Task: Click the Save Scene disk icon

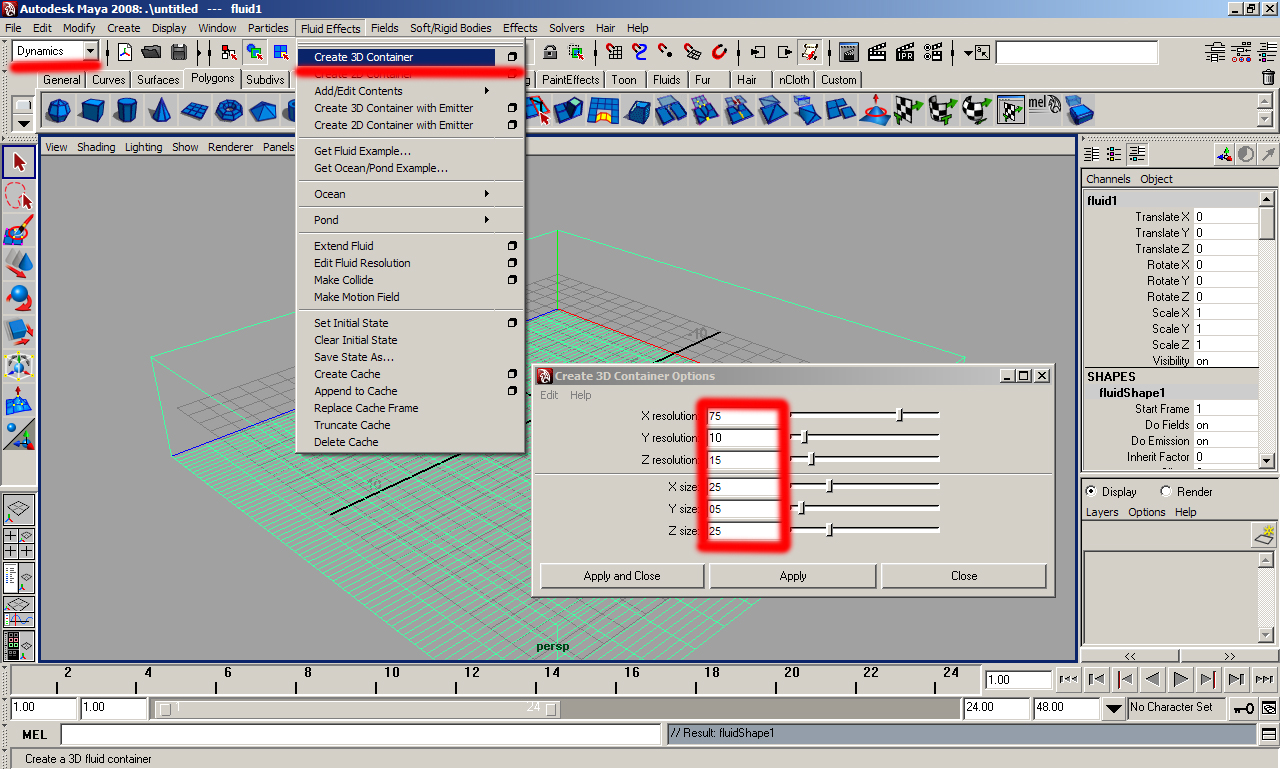Action: [x=179, y=52]
